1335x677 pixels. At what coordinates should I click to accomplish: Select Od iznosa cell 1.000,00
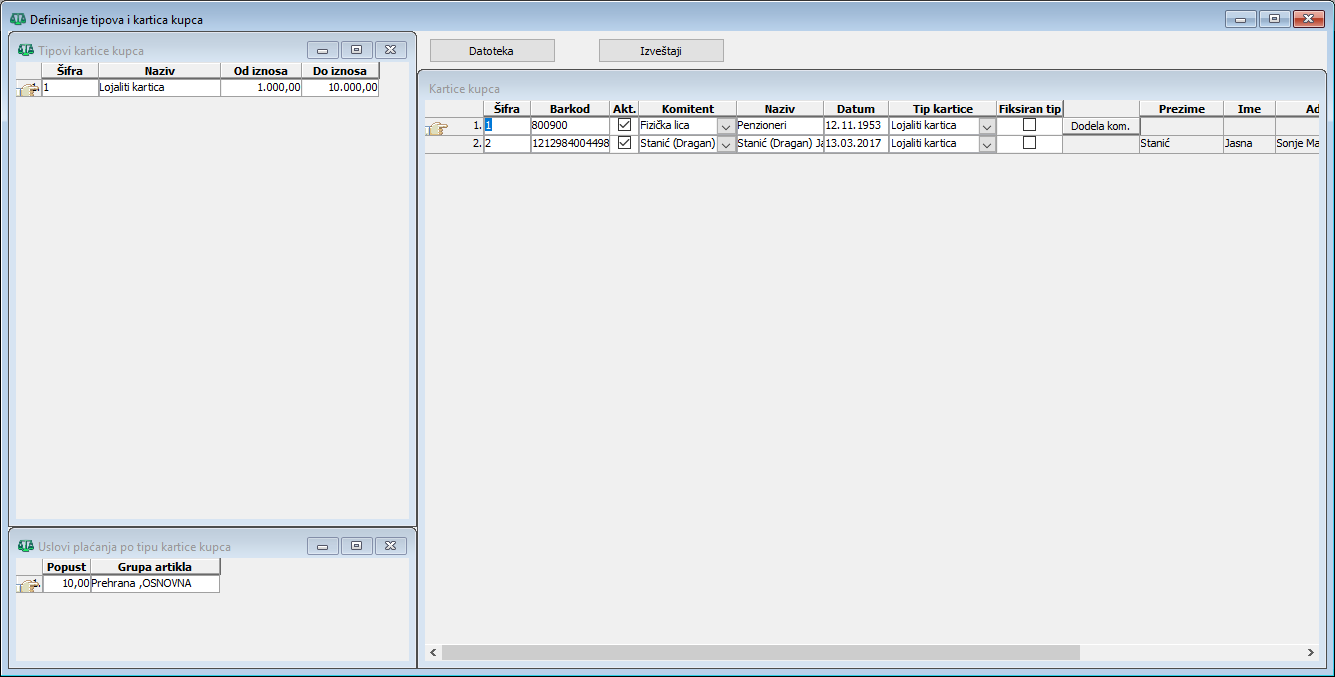click(x=261, y=88)
